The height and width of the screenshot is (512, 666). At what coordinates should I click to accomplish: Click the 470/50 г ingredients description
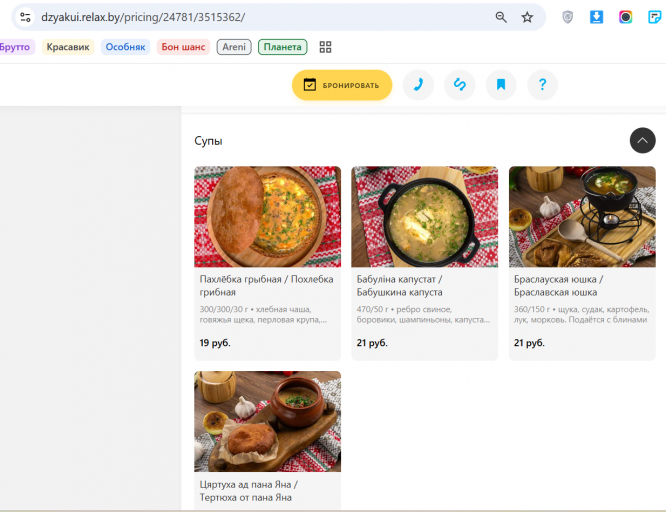point(423,314)
